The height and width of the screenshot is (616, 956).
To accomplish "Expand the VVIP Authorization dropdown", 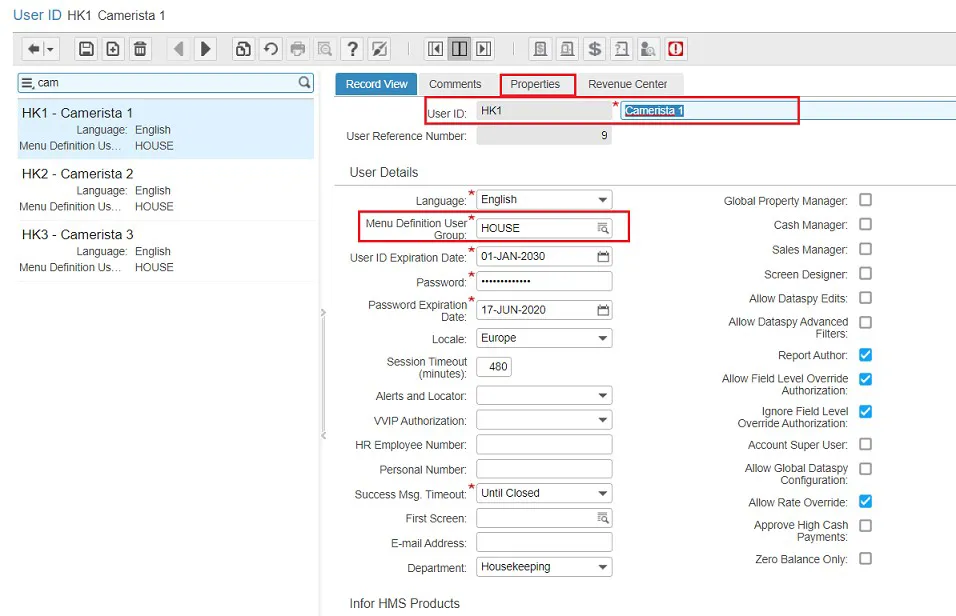I will pos(544,420).
